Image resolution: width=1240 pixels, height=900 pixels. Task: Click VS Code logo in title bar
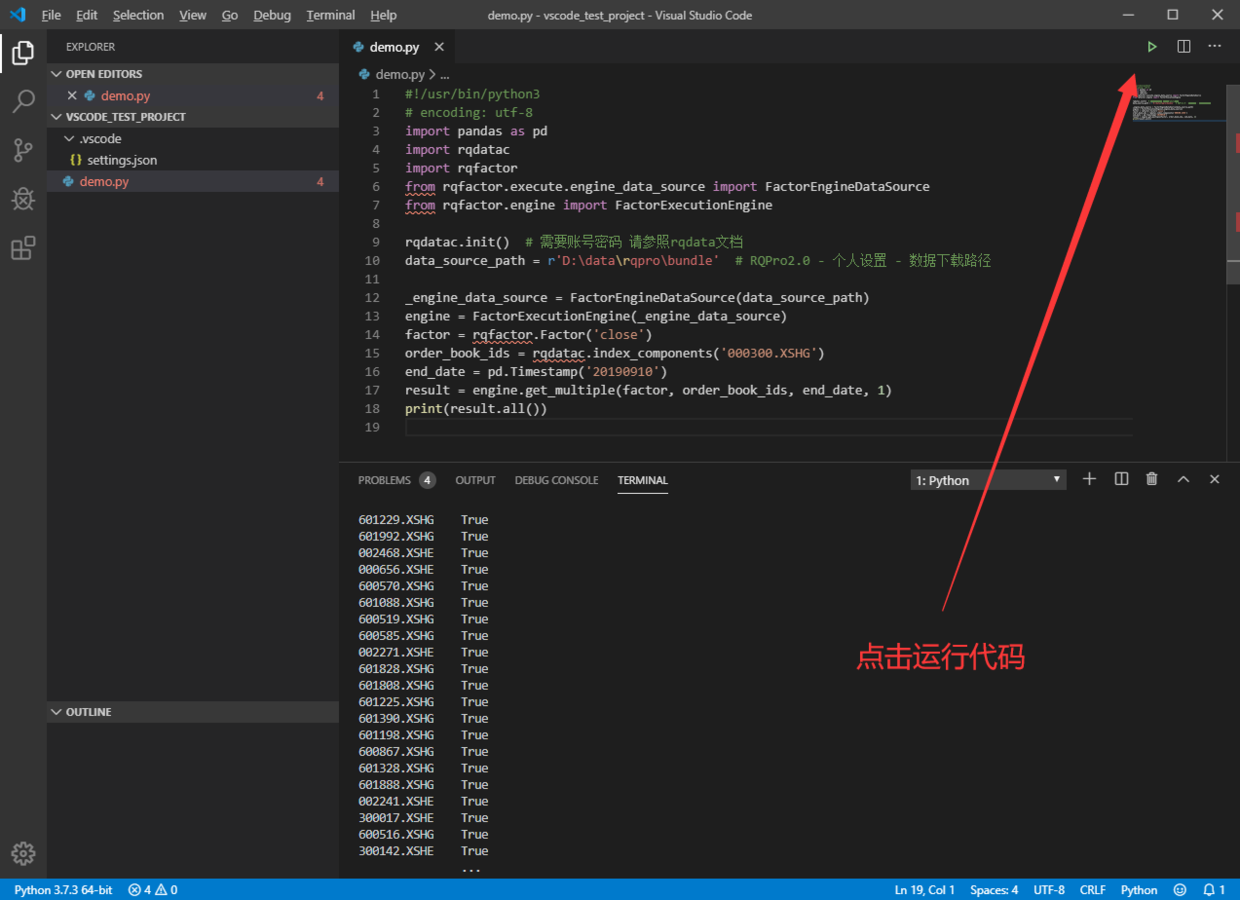pyautogui.click(x=17, y=15)
